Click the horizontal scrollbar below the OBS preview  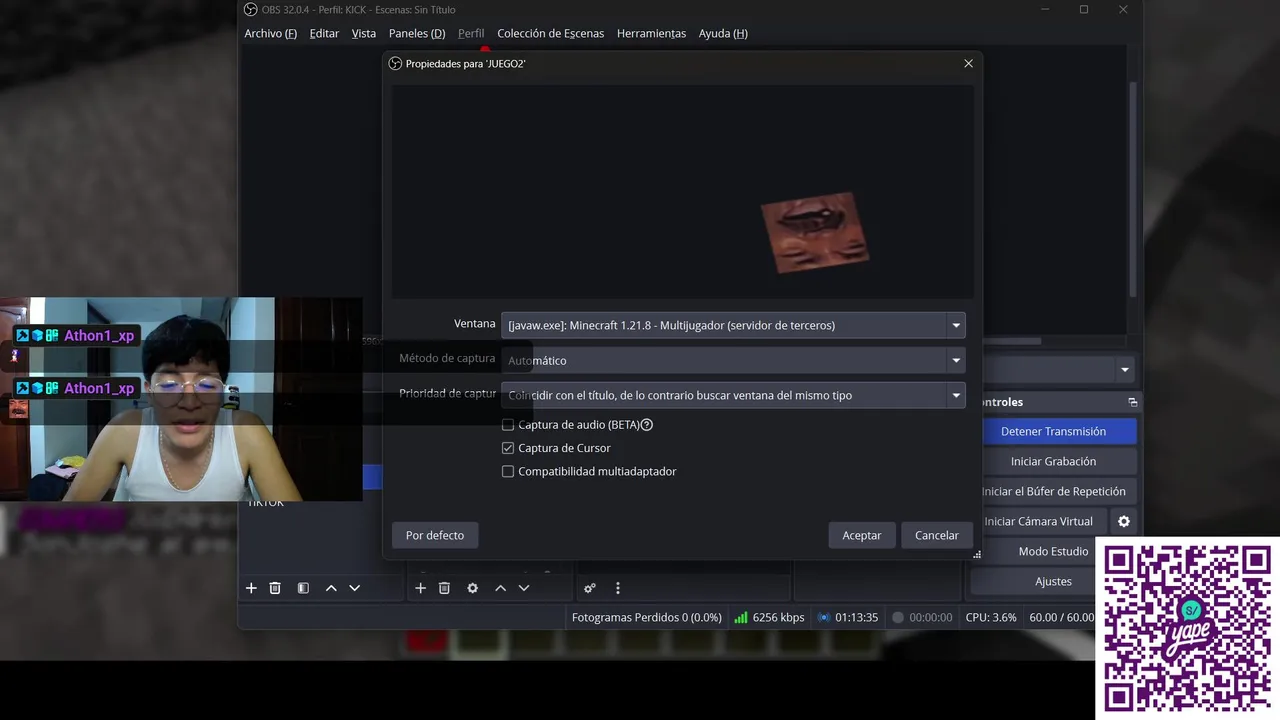pyautogui.click(x=1010, y=341)
